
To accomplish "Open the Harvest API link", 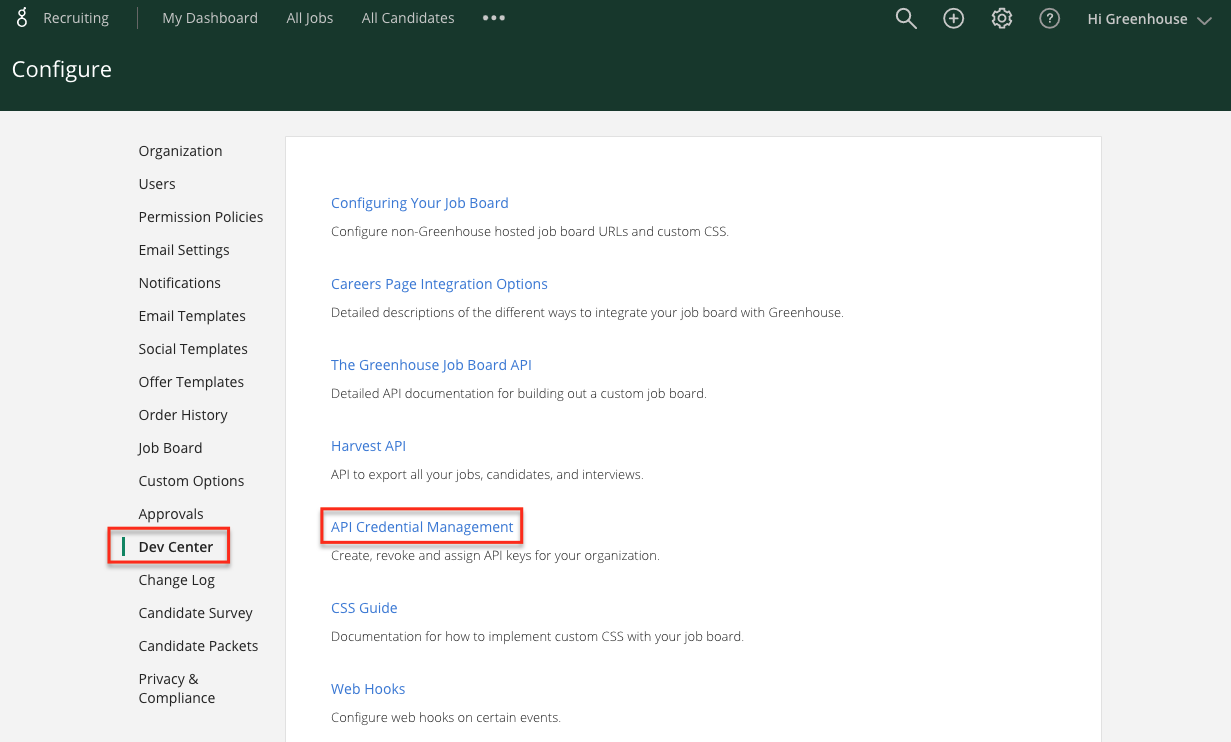I will coord(368,446).
